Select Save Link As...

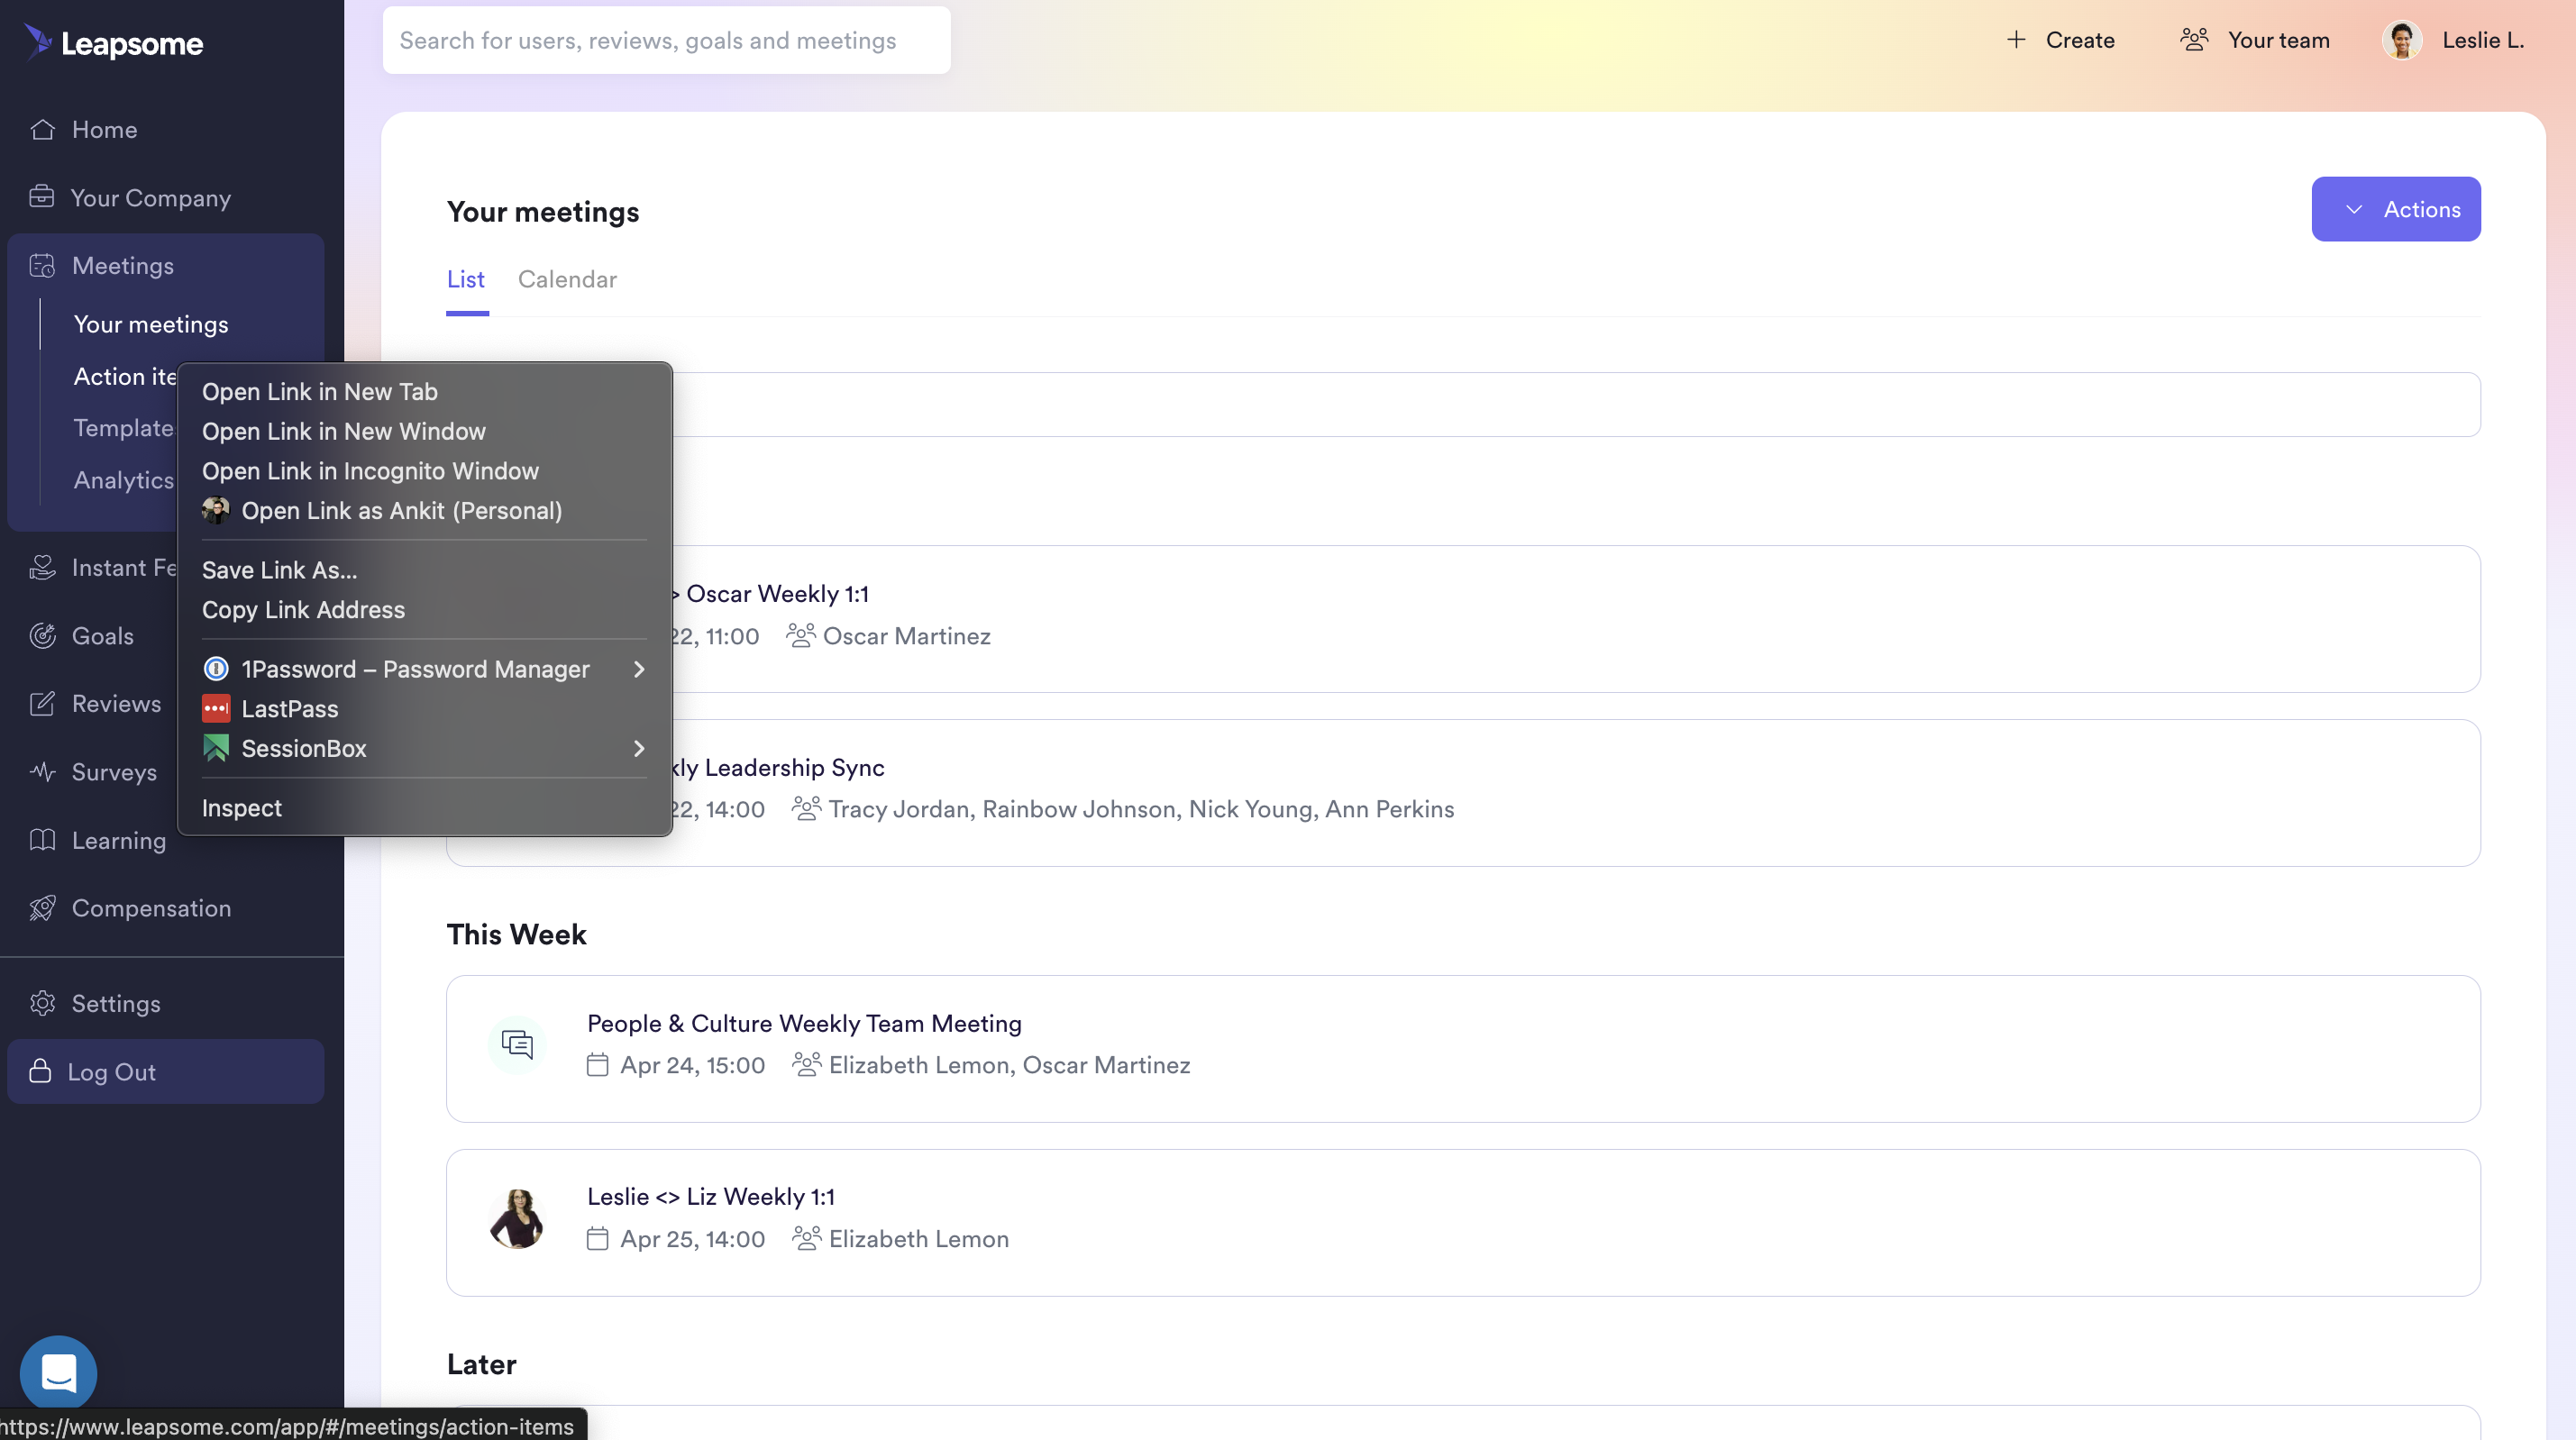424,570
